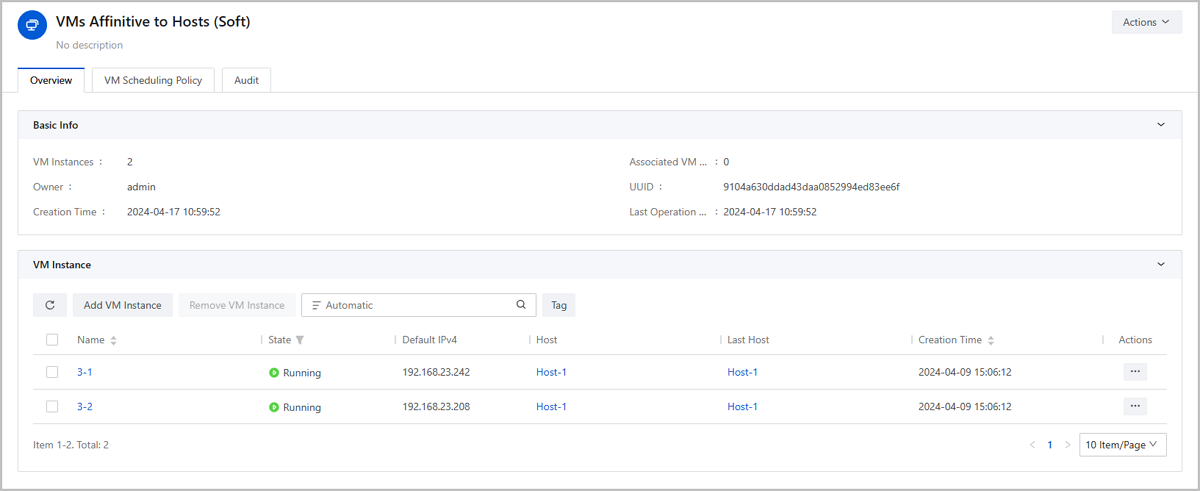Open more actions for VM 3-2
The image size is (1200, 491).
click(1134, 407)
